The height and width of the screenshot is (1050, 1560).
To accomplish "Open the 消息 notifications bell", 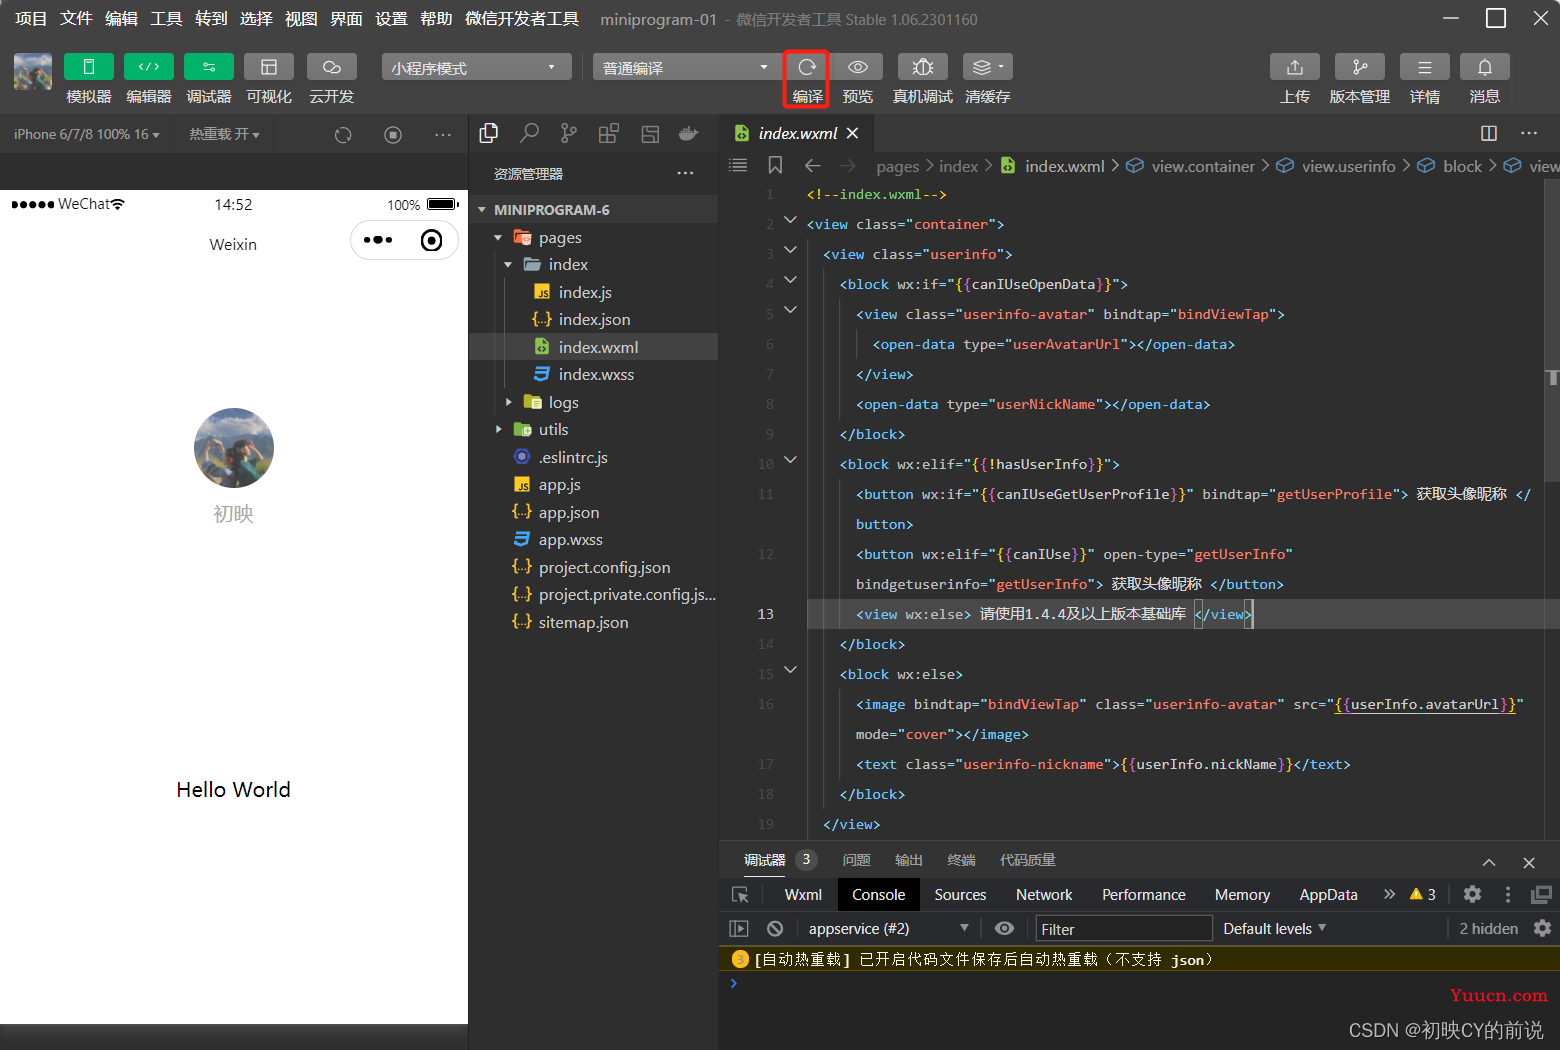I will (1485, 67).
